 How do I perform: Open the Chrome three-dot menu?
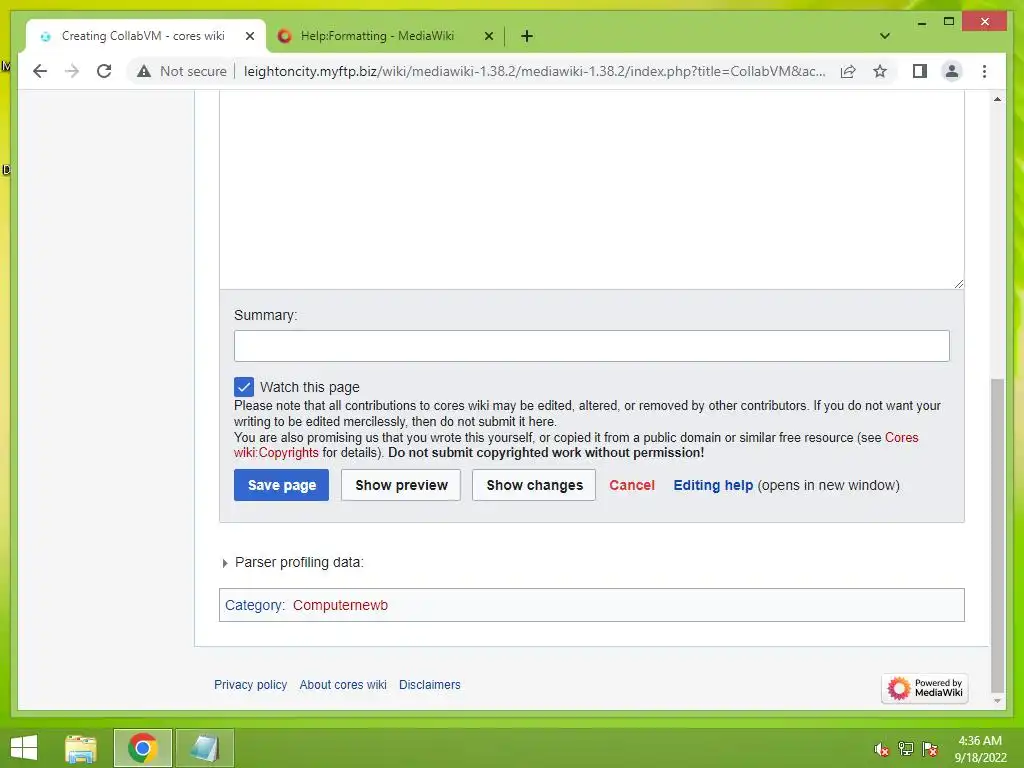984,71
